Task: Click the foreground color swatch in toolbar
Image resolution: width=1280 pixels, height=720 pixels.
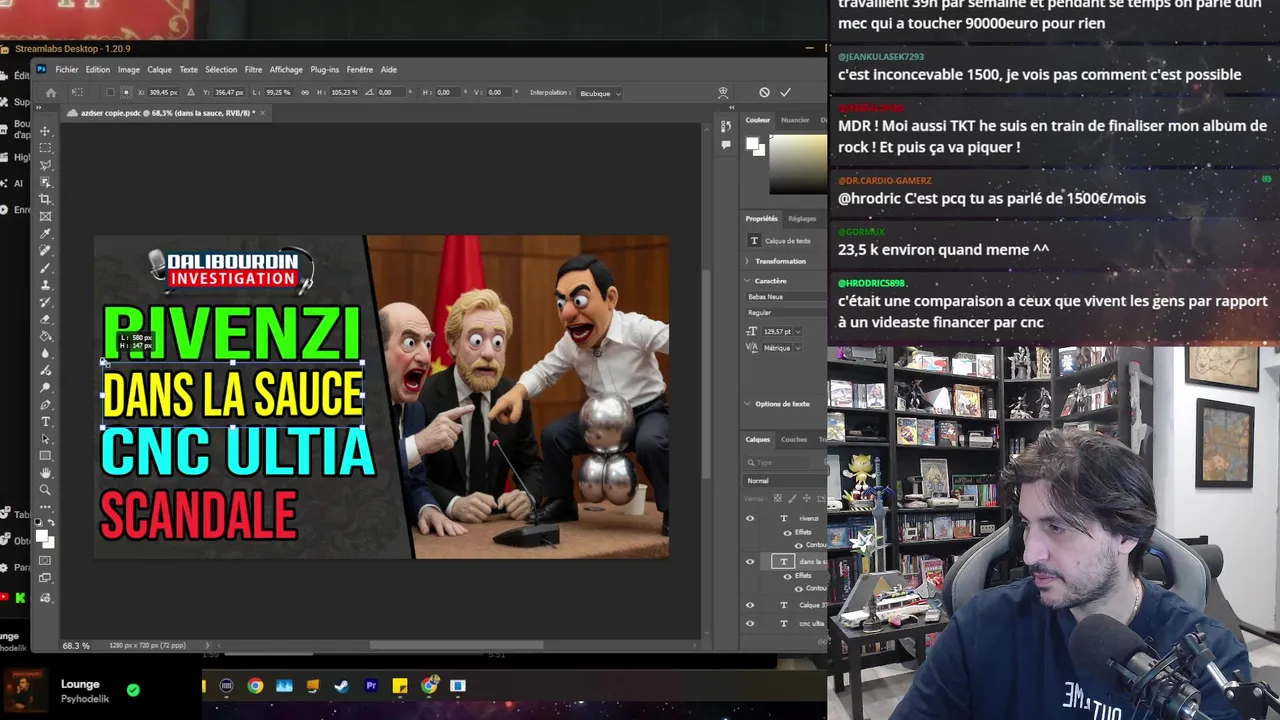Action: (42, 537)
